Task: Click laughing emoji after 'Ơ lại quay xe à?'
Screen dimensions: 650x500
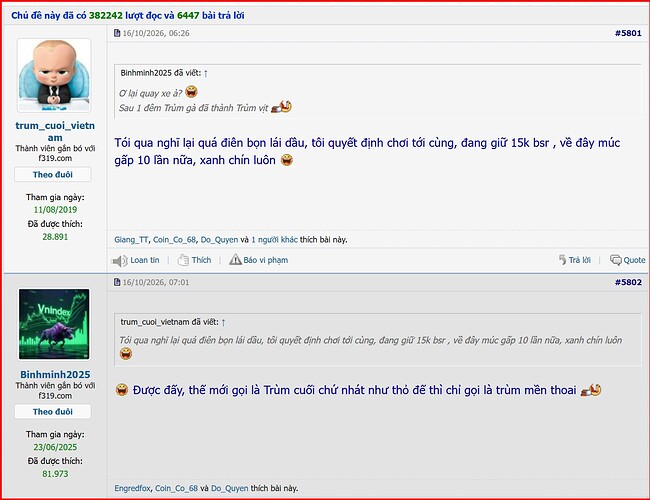Action: 191,92
